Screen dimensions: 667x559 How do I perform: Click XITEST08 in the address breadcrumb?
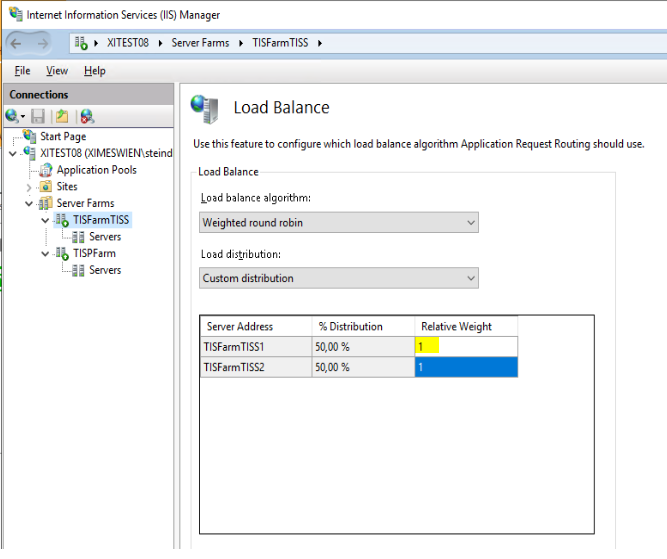point(128,43)
